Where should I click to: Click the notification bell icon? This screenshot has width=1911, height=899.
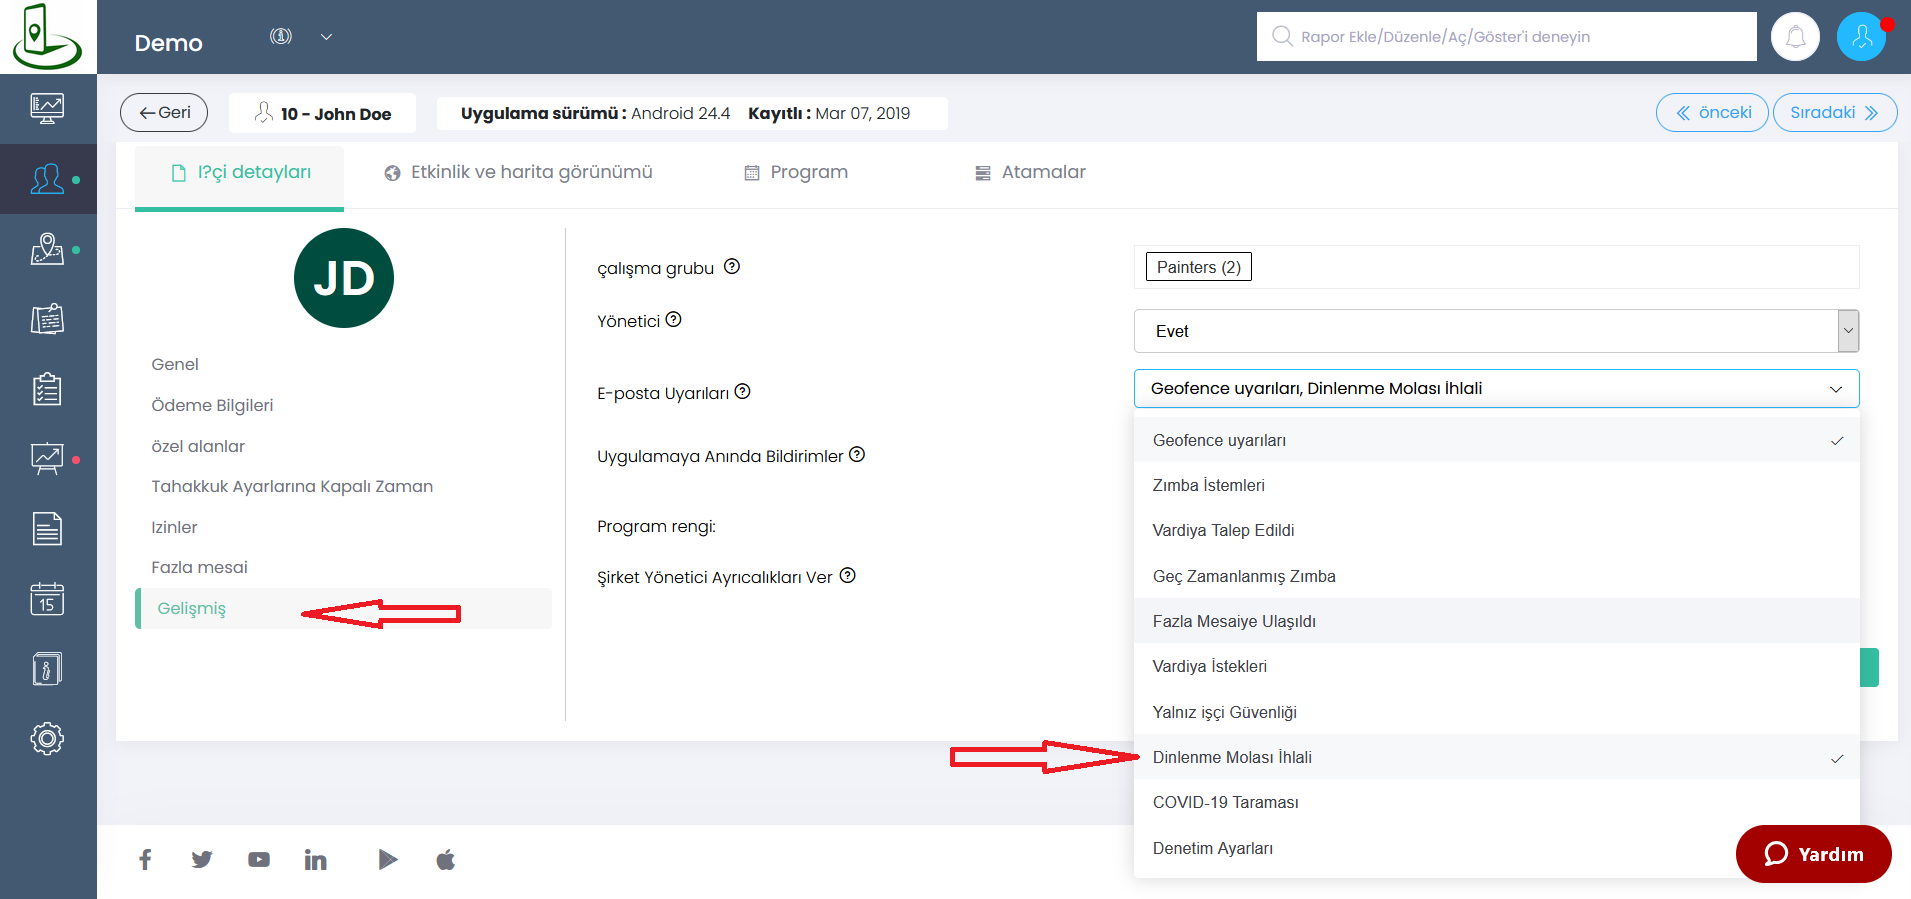(1795, 37)
